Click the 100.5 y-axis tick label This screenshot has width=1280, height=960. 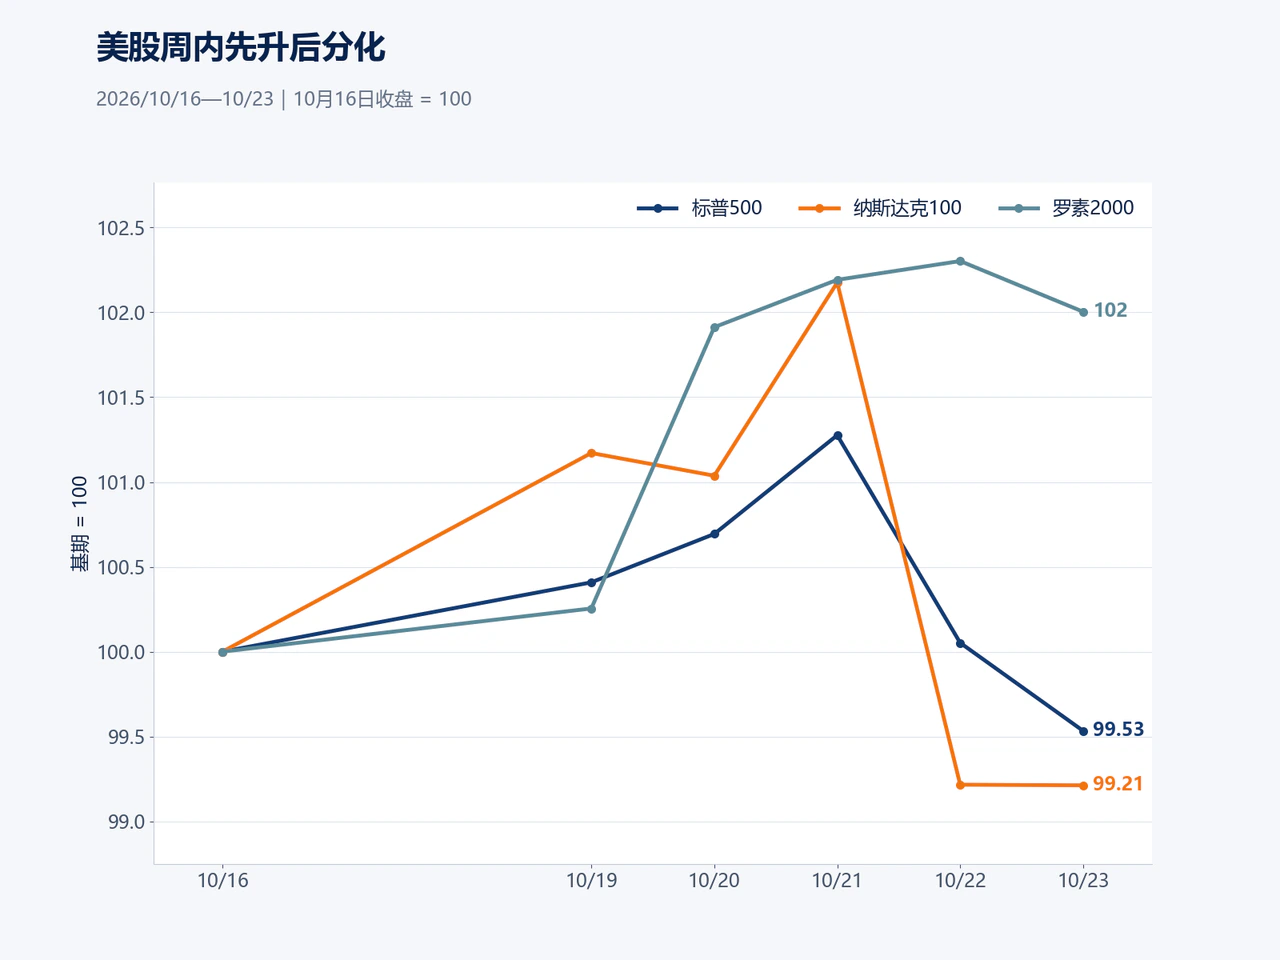121,567
